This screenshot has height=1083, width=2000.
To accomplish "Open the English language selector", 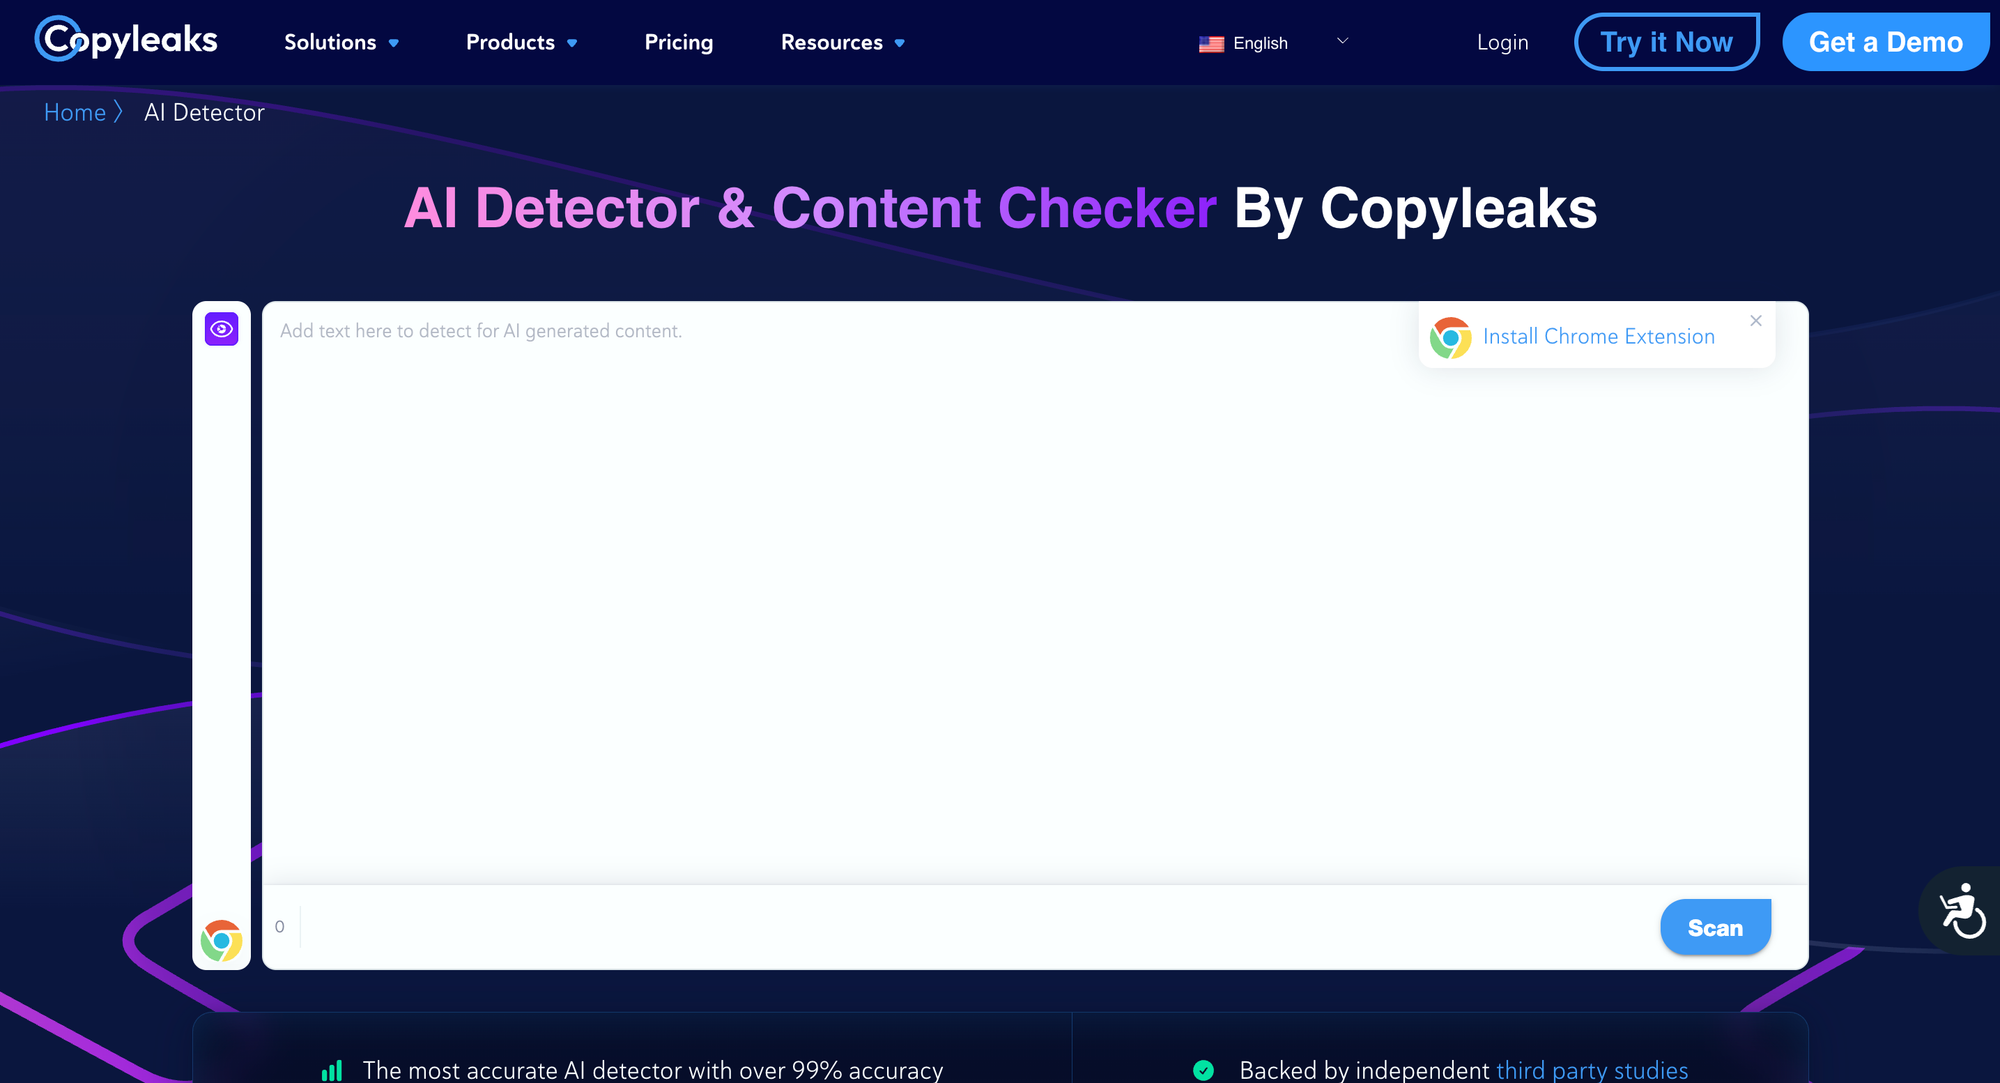I will (x=1274, y=43).
